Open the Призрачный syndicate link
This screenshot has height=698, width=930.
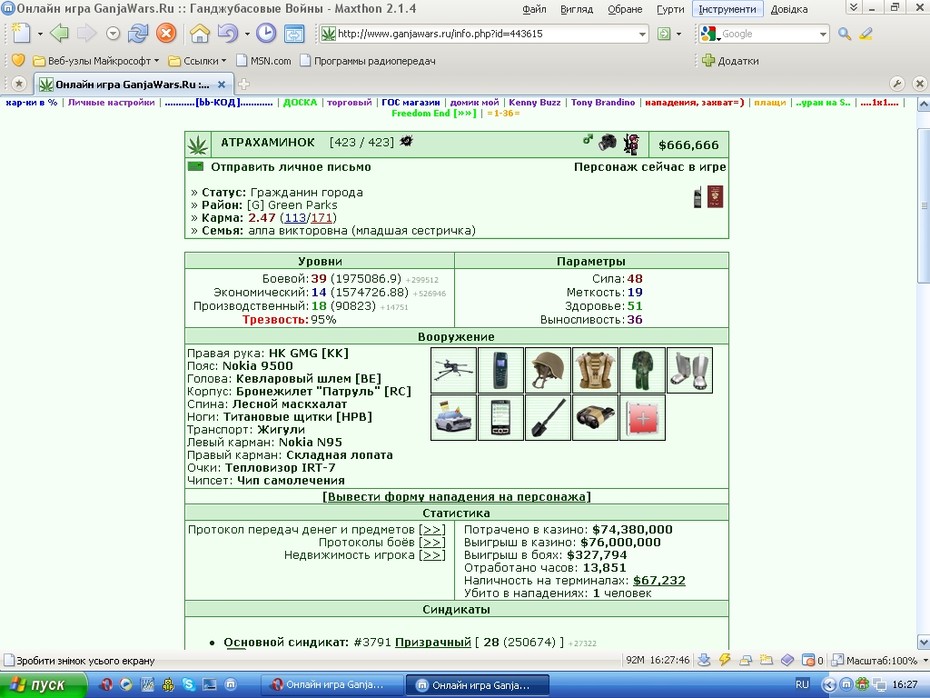(x=433, y=642)
